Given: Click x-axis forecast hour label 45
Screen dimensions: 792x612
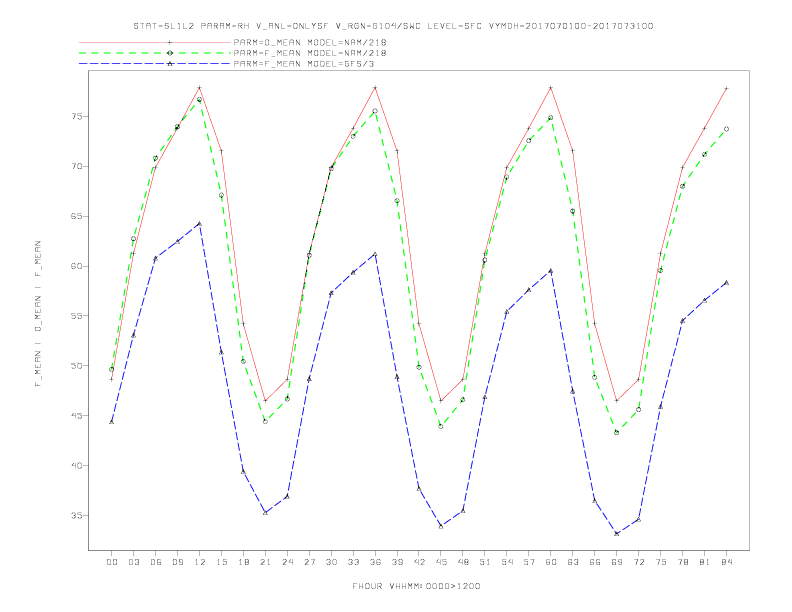Looking at the screenshot, I should click(441, 562).
